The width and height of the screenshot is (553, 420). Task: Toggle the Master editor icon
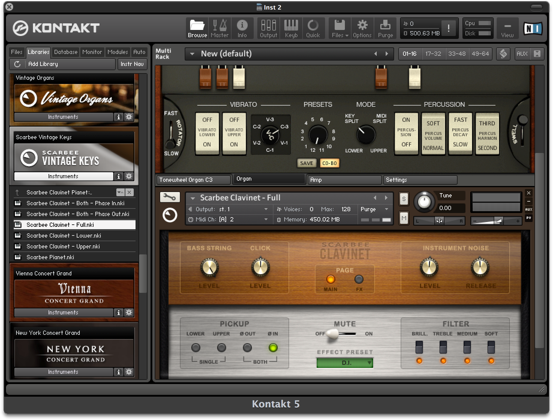click(x=219, y=28)
